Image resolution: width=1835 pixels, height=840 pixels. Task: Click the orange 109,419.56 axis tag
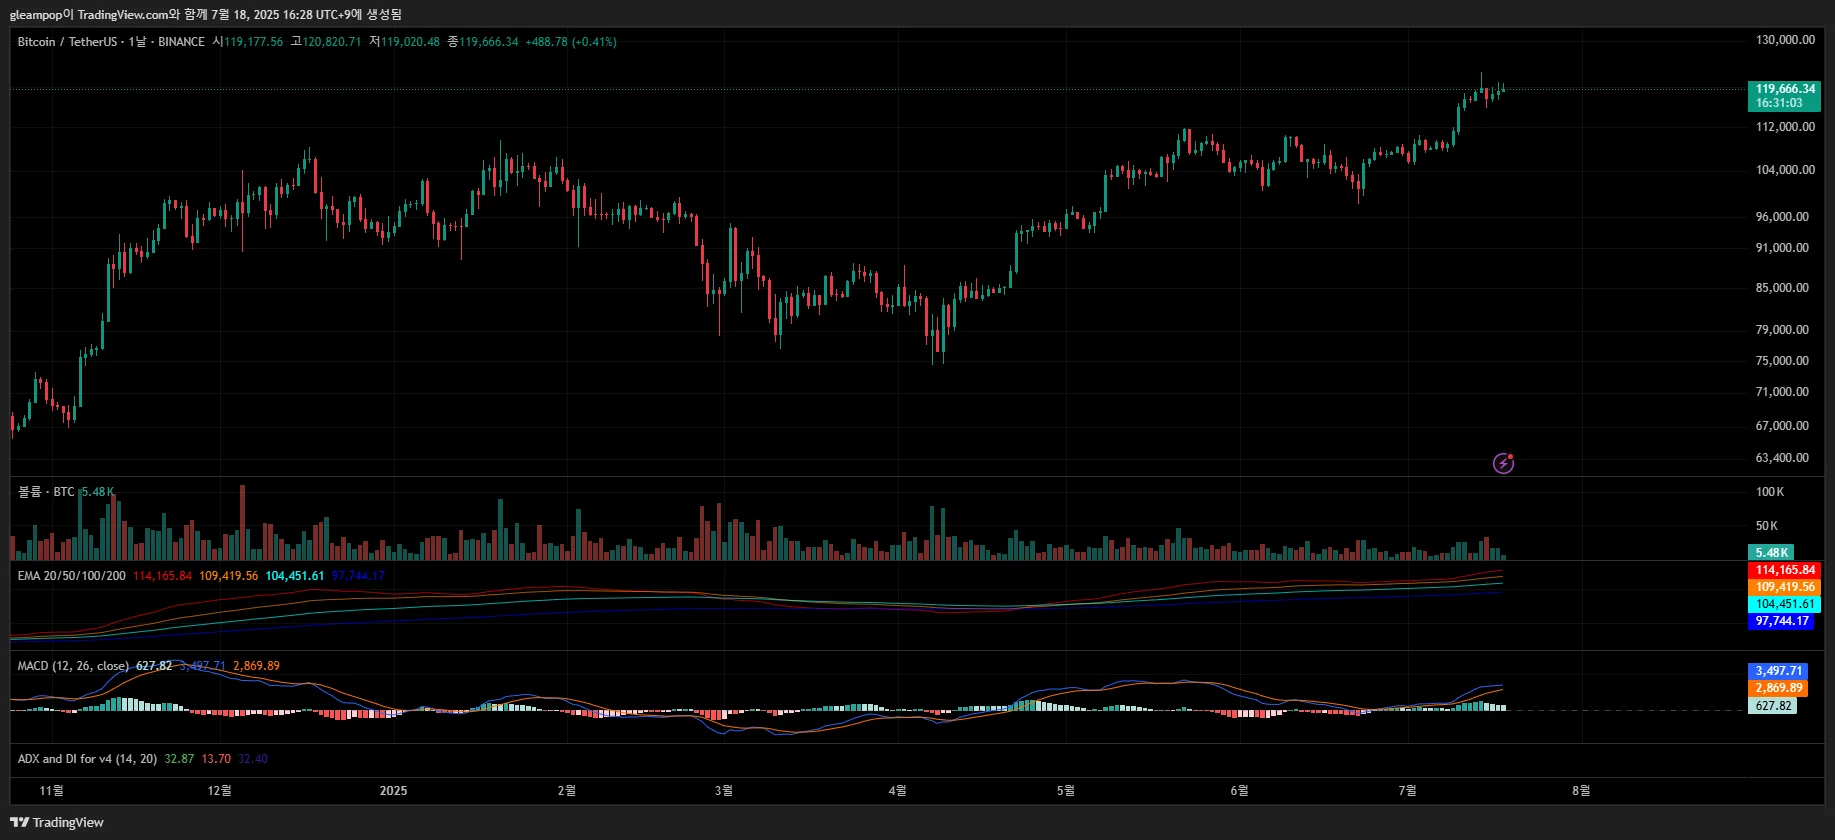pos(1784,587)
